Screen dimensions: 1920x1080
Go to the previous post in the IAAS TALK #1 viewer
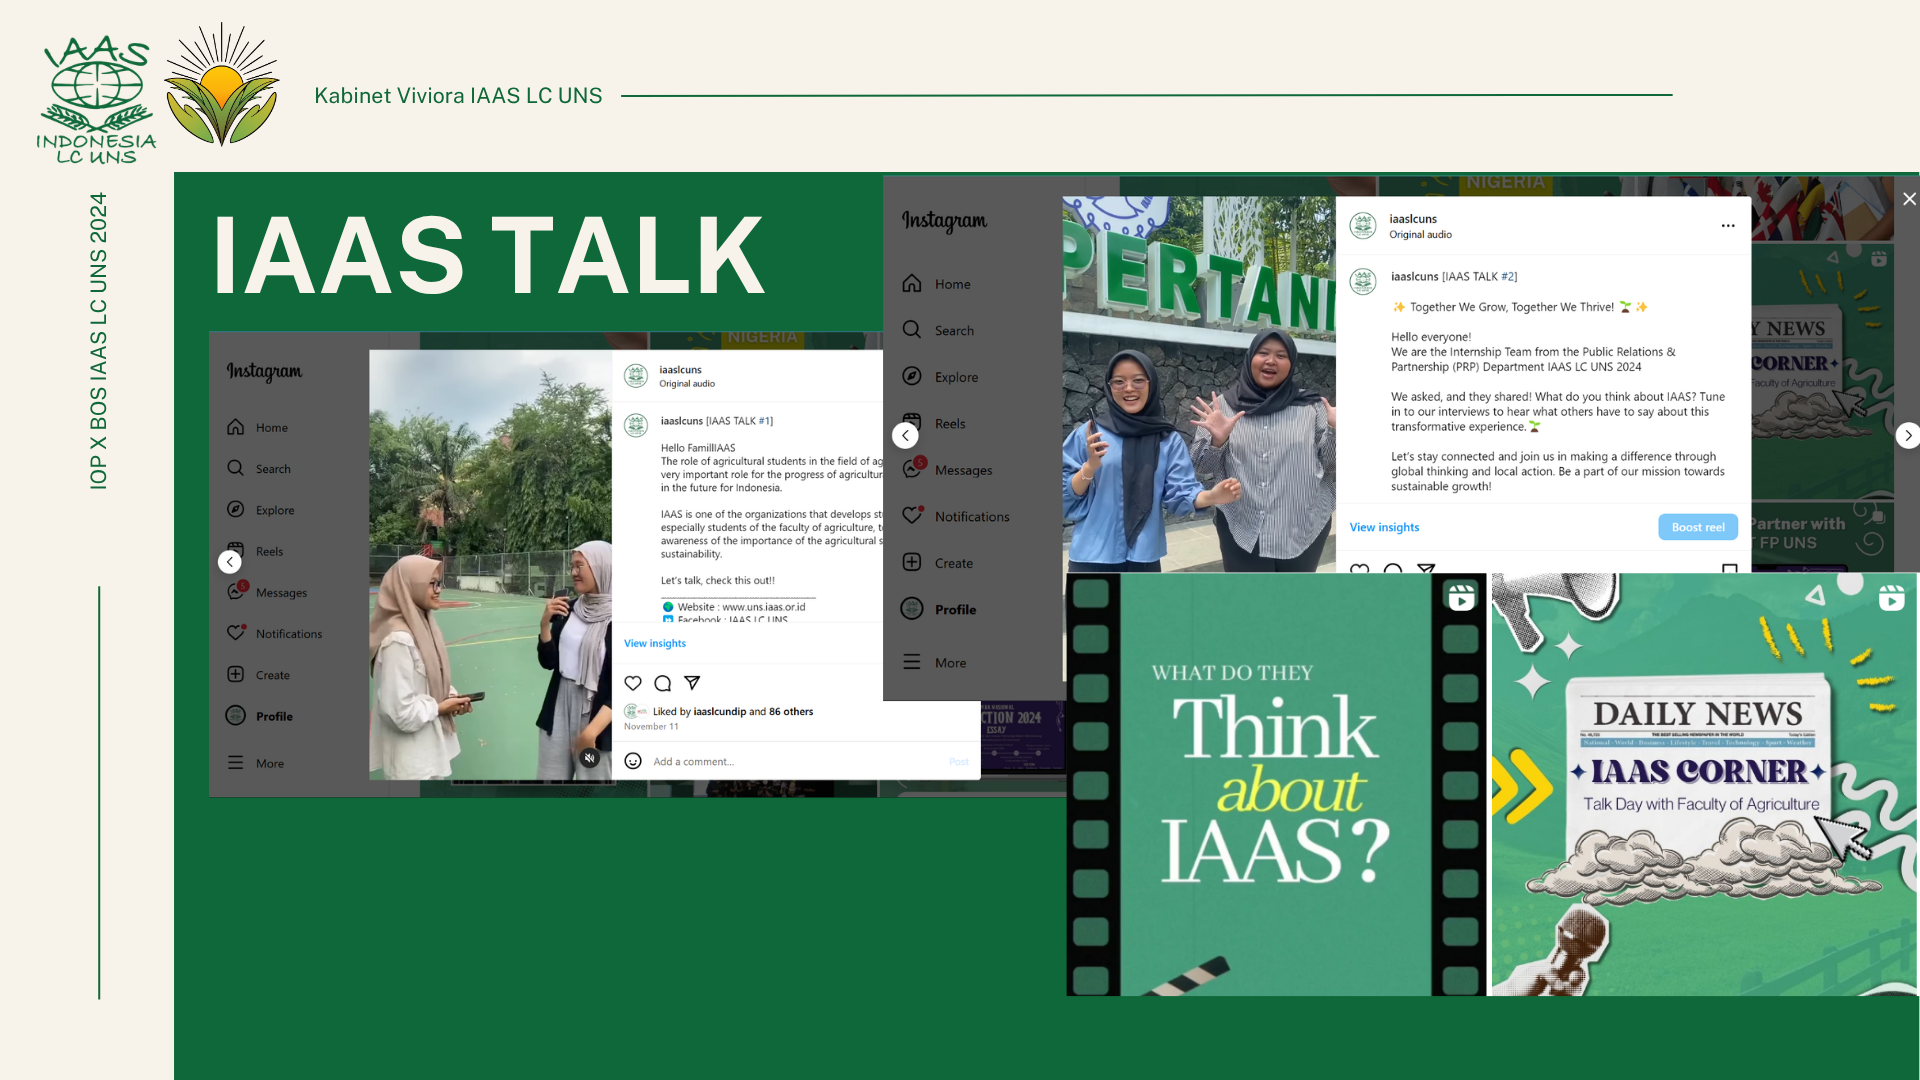(x=229, y=562)
